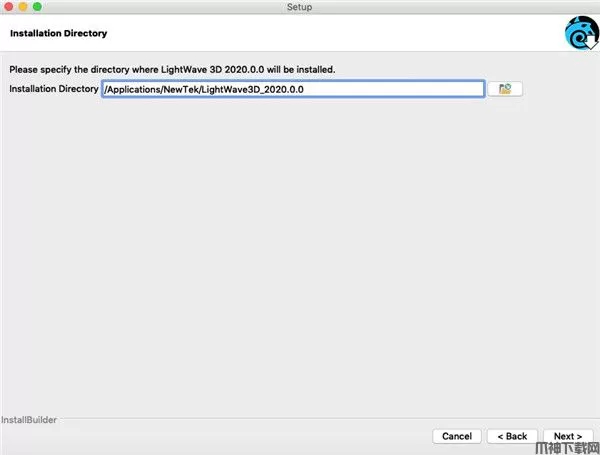Close the Setup window with red button
The image size is (600, 455).
point(8,7)
